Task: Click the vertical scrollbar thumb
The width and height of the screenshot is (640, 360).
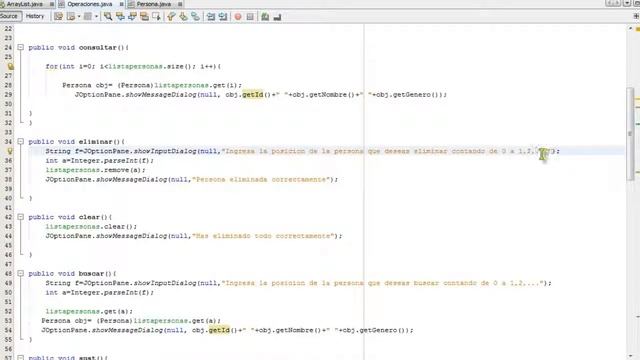Action: pyautogui.click(x=631, y=133)
